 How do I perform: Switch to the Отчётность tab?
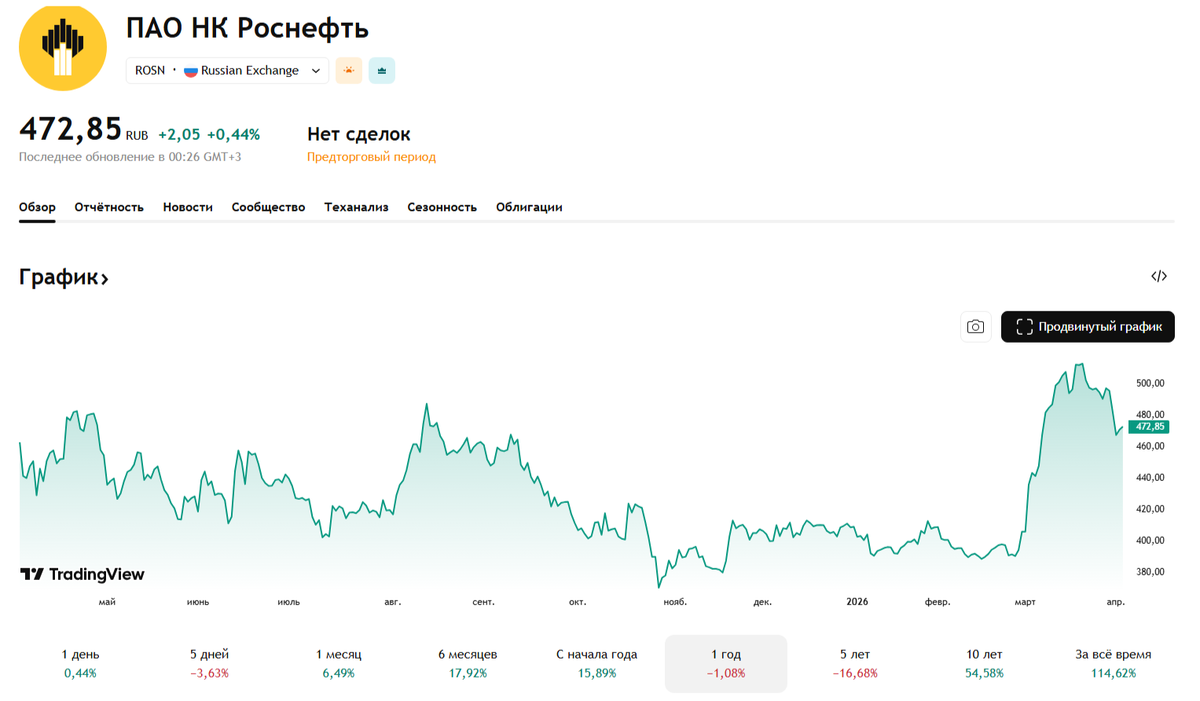pyautogui.click(x=109, y=207)
